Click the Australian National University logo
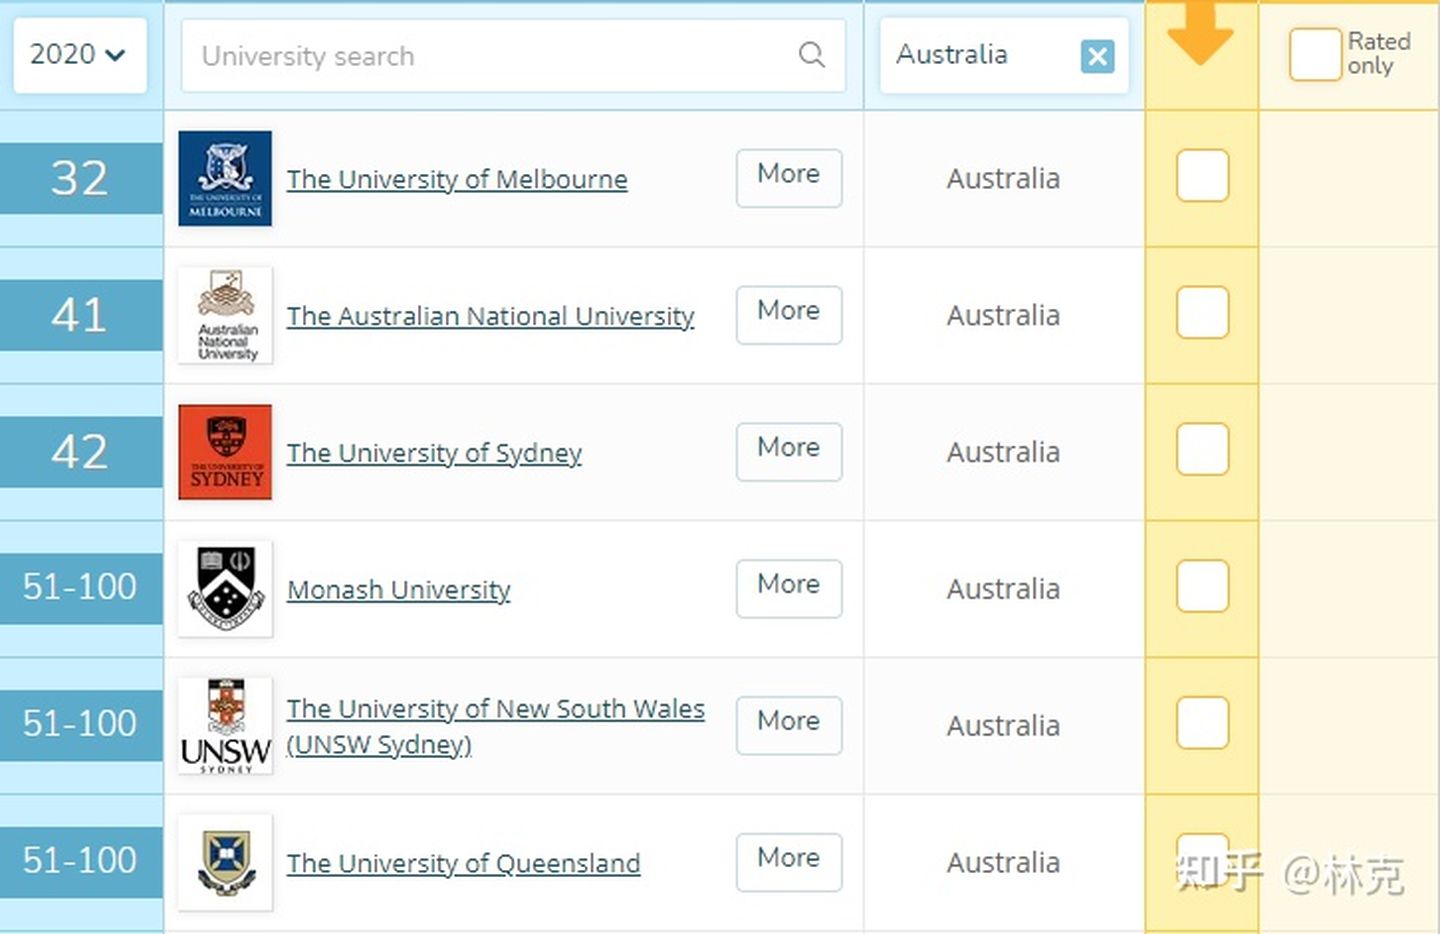 [x=225, y=315]
